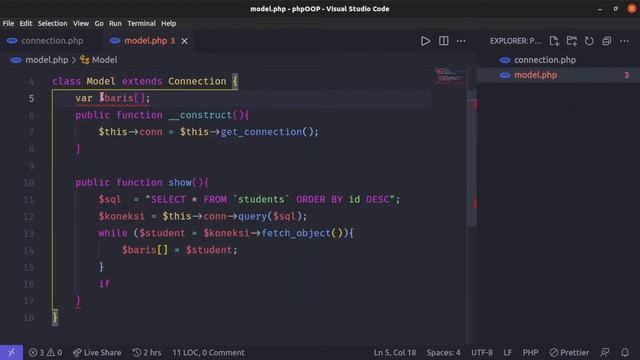Viewport: 640px width, 360px height.
Task: Create a new folder in Explorer
Action: coord(571,41)
